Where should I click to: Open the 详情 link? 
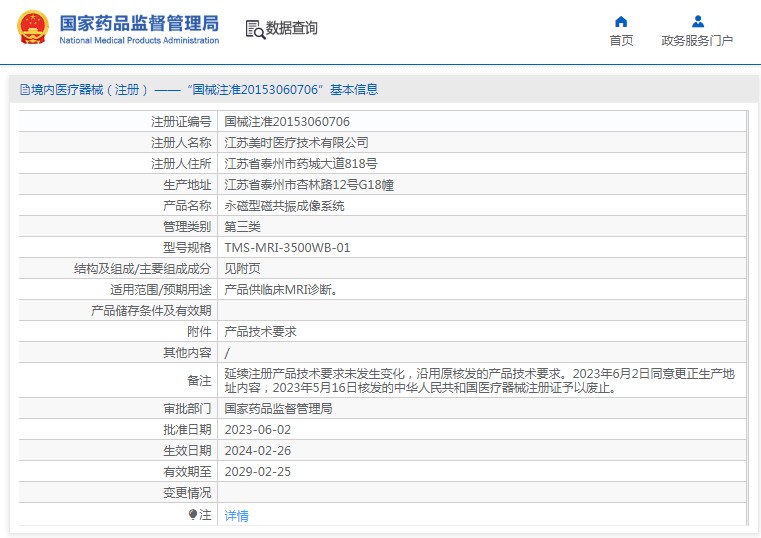pos(236,516)
